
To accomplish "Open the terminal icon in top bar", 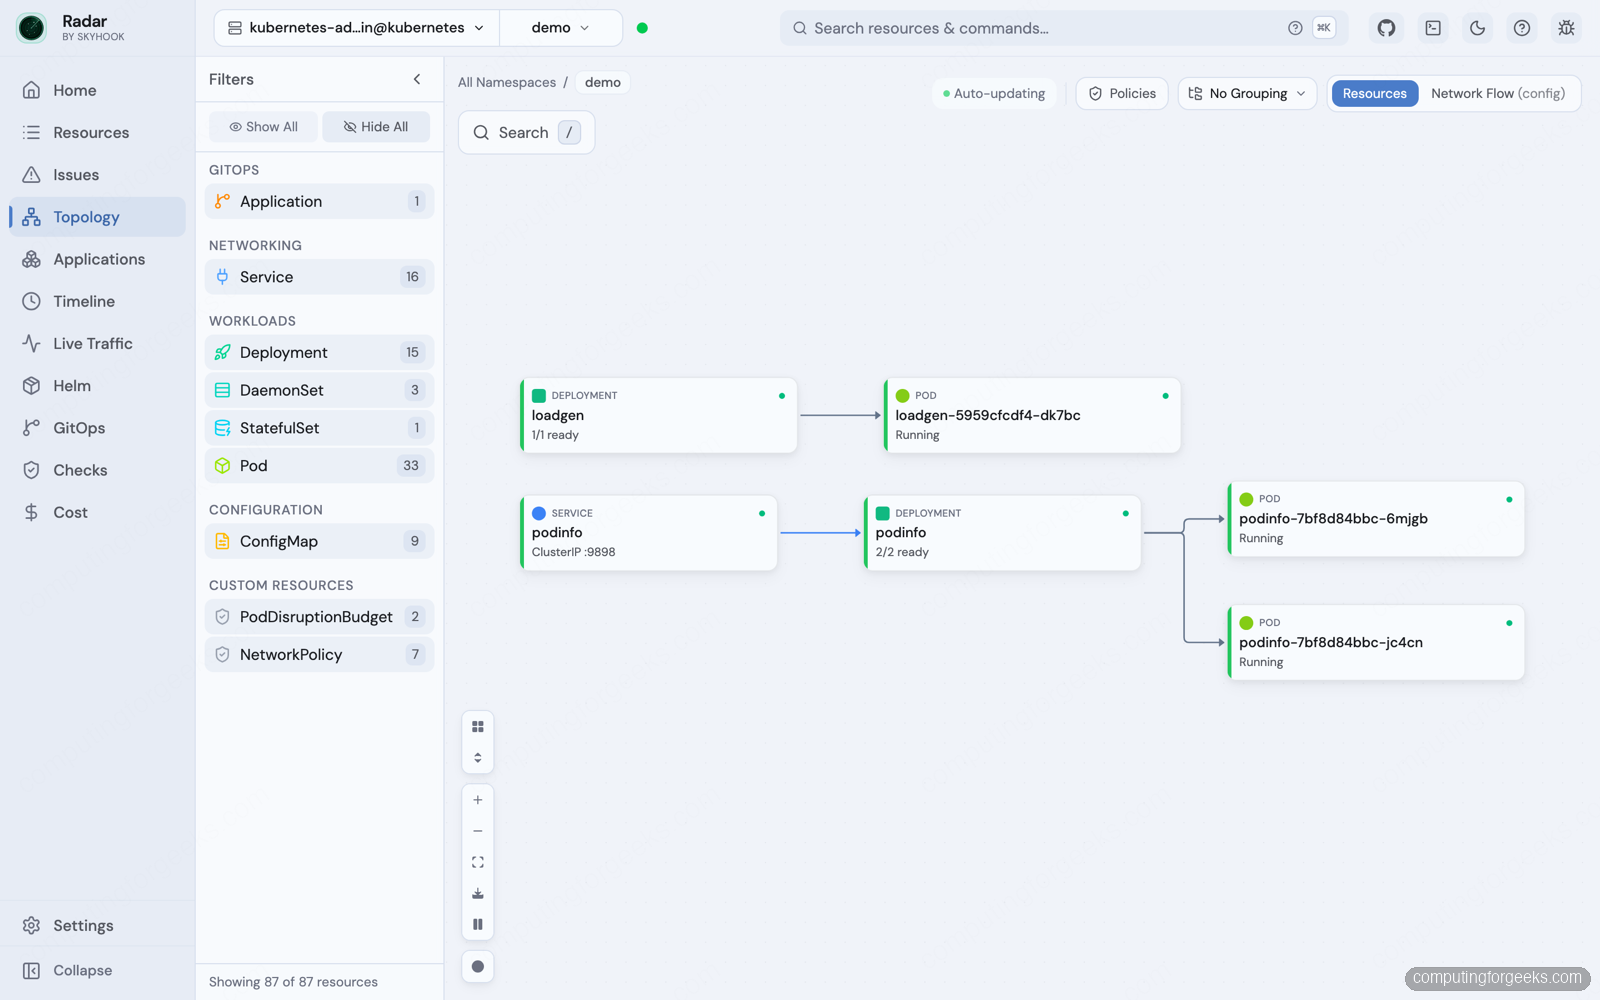I will pyautogui.click(x=1433, y=28).
